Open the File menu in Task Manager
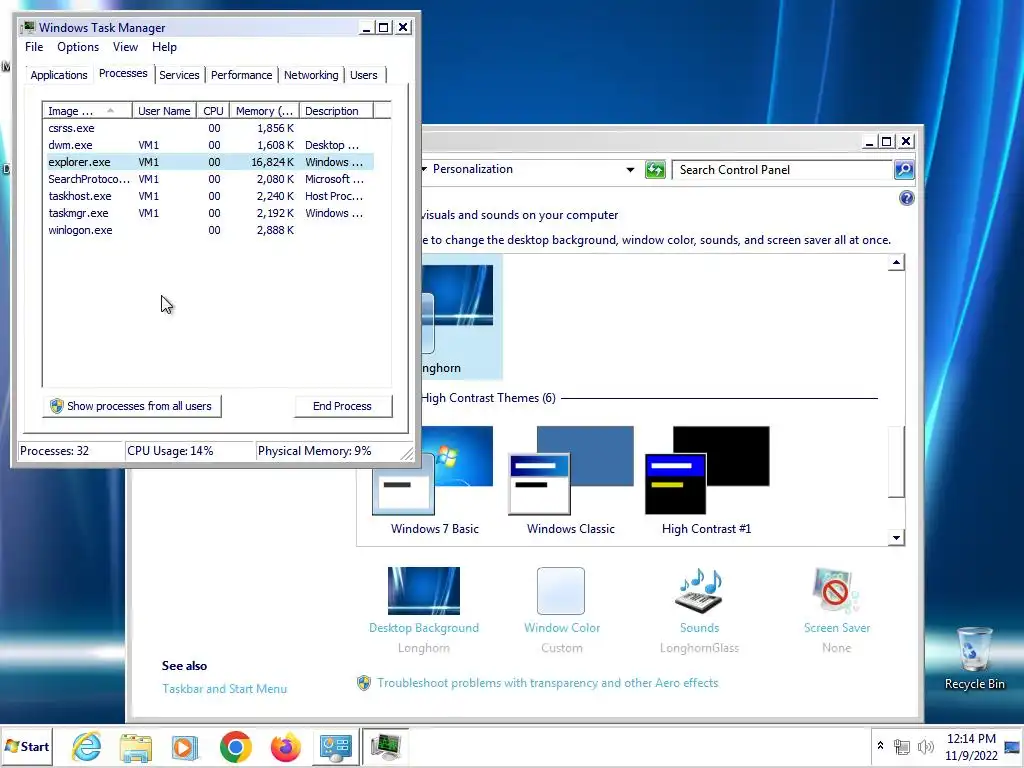This screenshot has height=768, width=1024. pos(34,47)
